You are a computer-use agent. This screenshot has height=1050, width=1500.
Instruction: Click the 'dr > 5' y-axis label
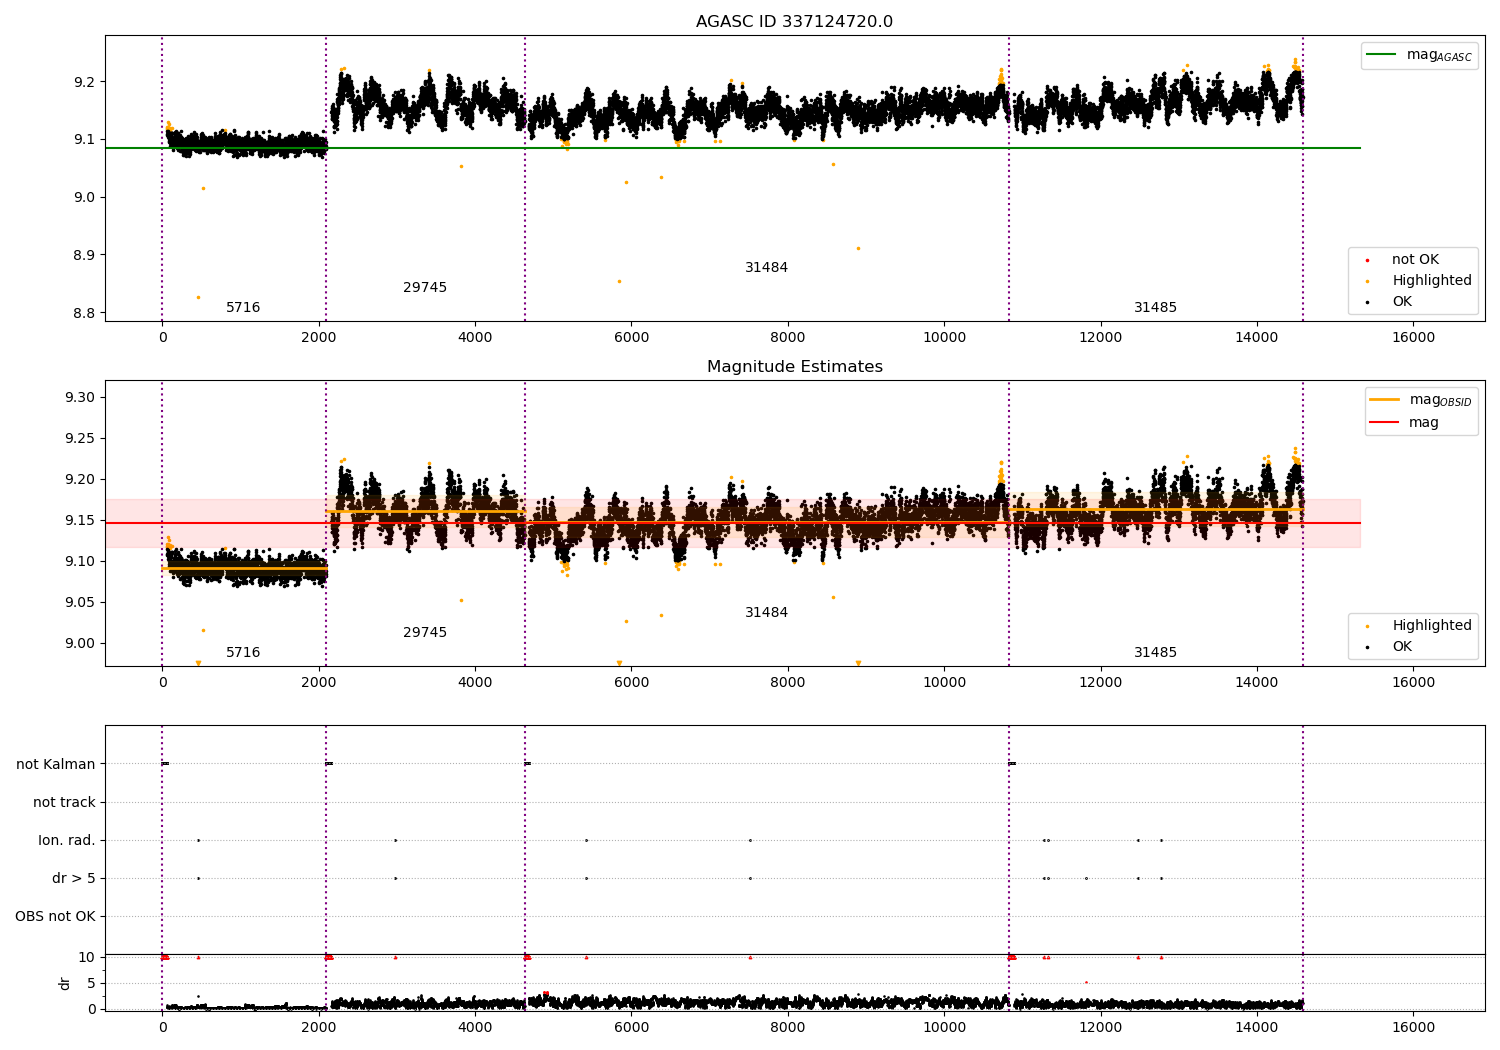(74, 879)
